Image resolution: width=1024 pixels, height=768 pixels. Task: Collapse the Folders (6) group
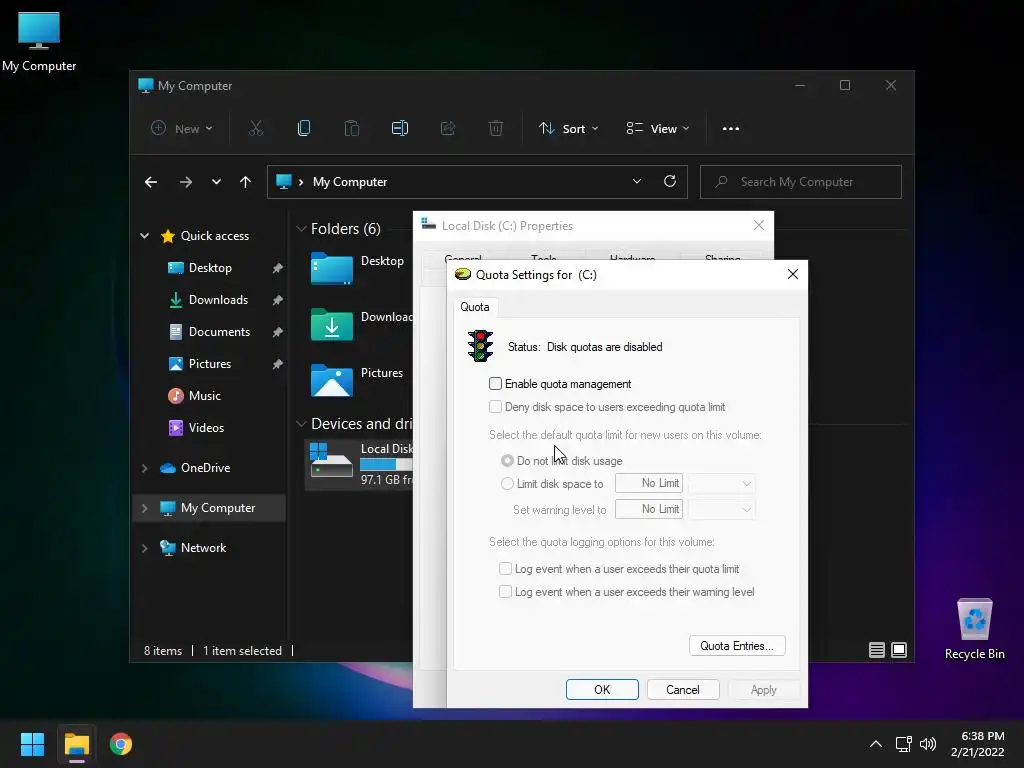tap(301, 229)
